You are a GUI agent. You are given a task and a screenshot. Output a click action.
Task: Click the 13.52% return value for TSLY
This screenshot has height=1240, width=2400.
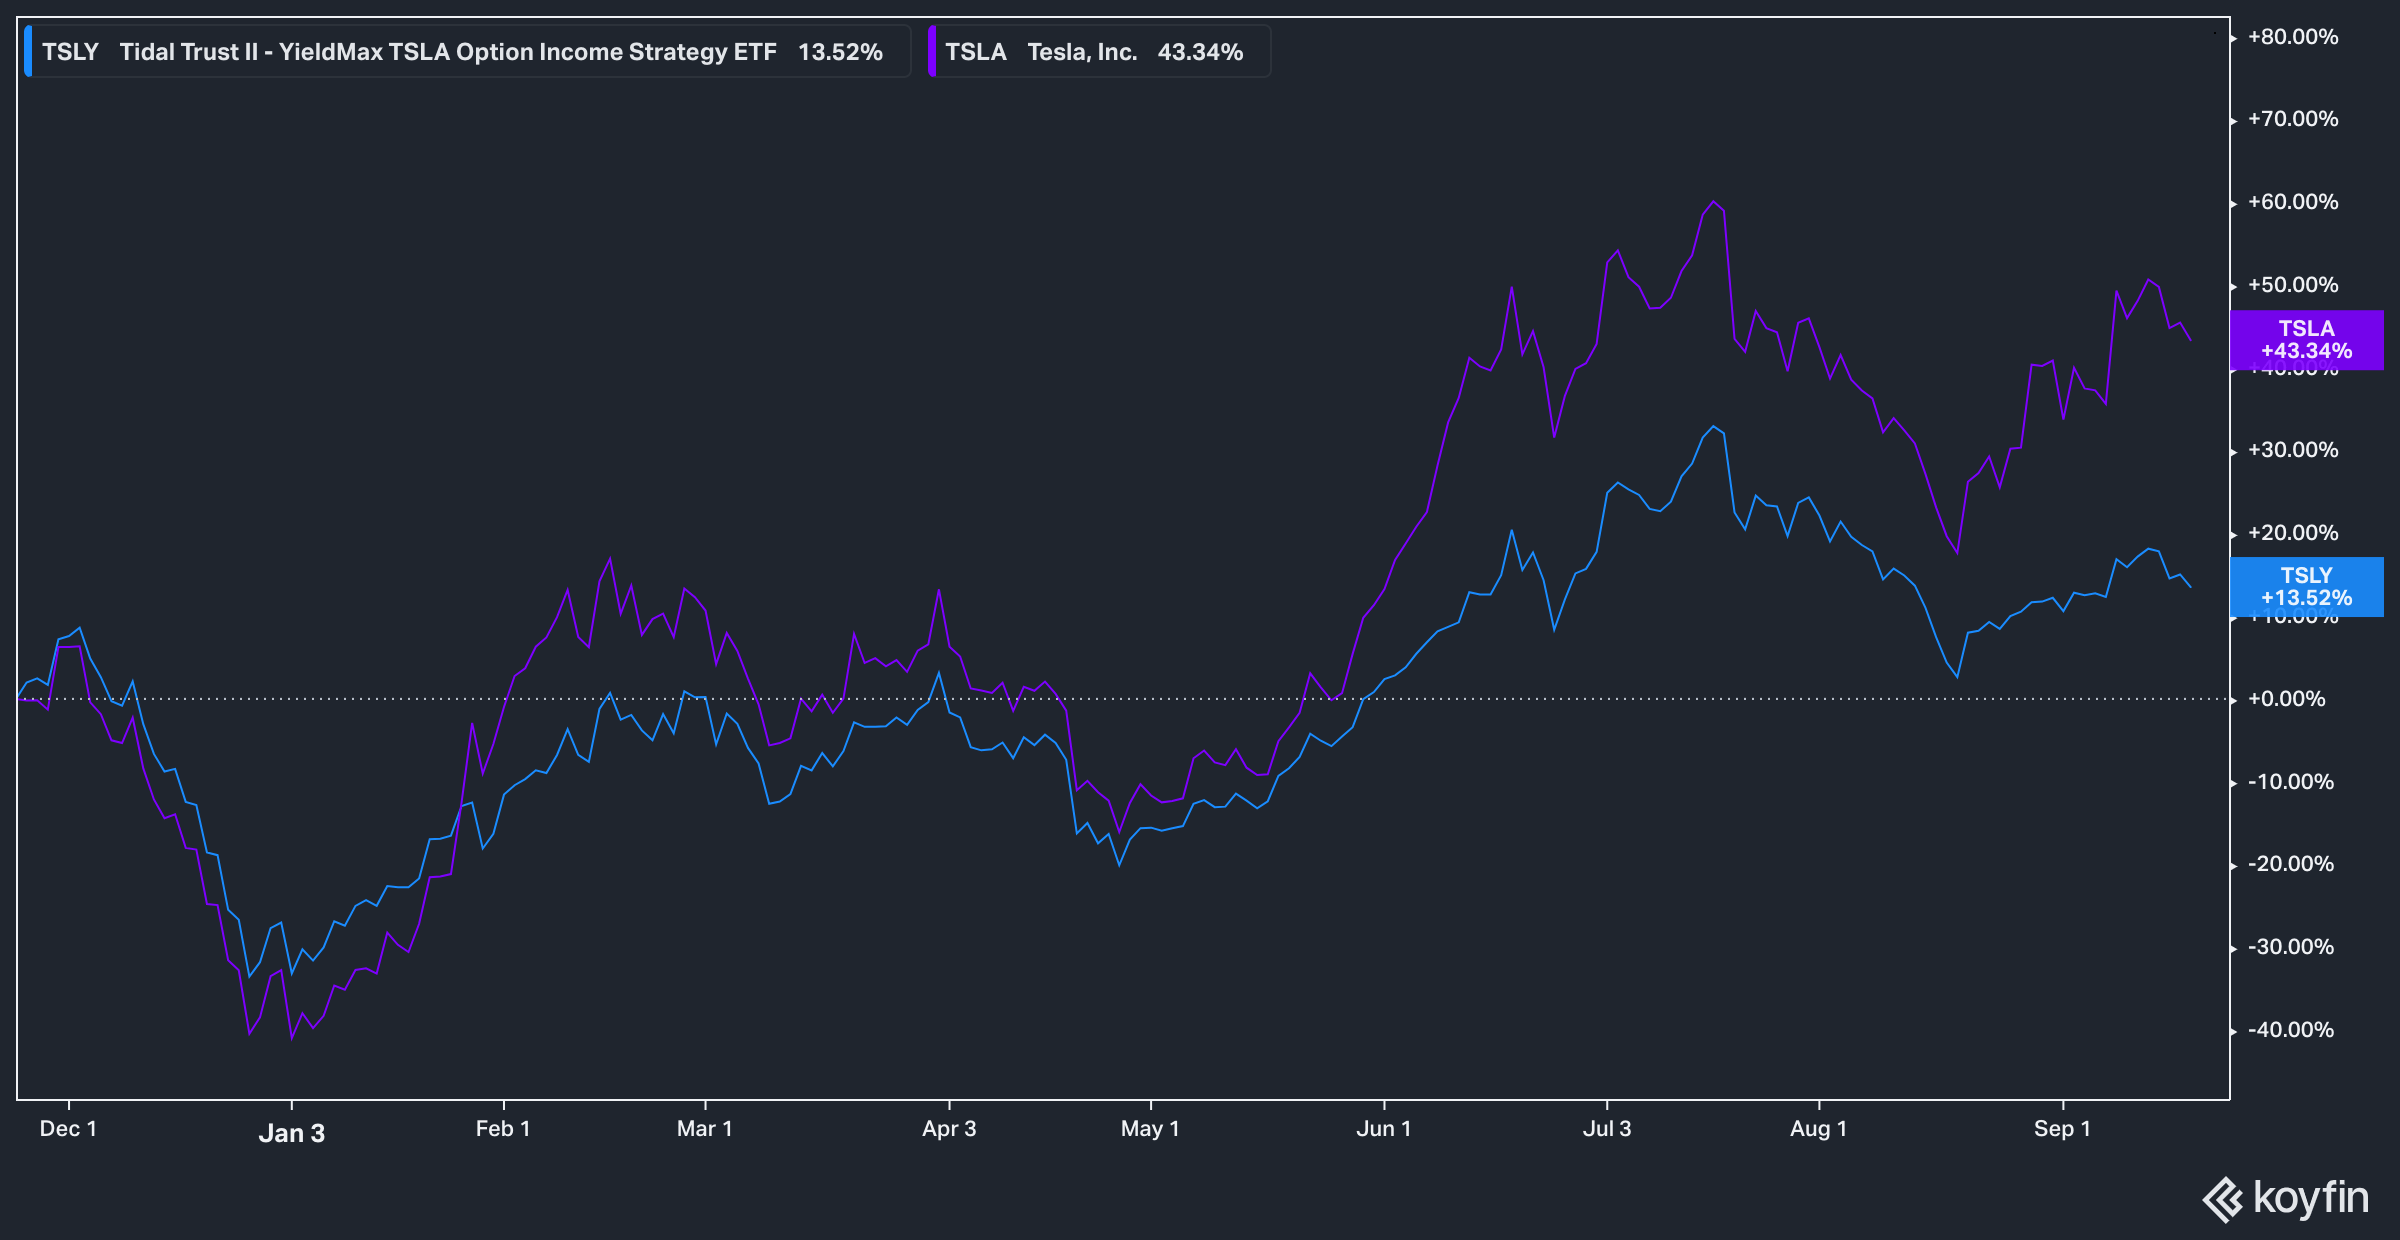click(x=840, y=52)
